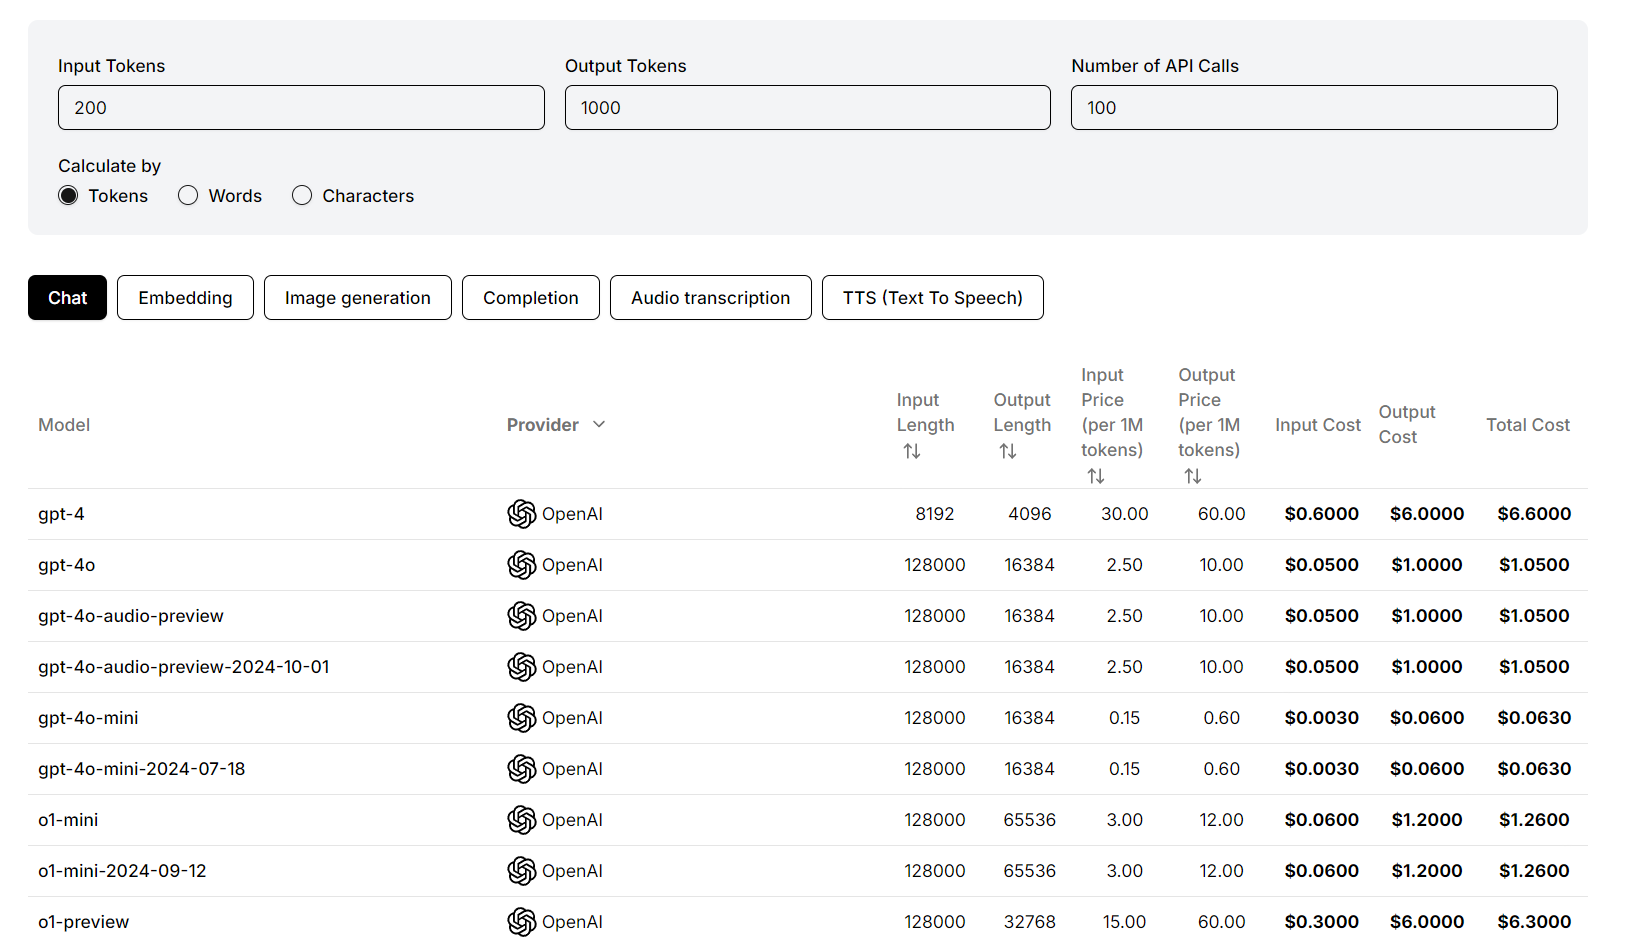Screen dimensions: 1639x937
Task: Focus the Output Tokens input box
Action: point(807,108)
